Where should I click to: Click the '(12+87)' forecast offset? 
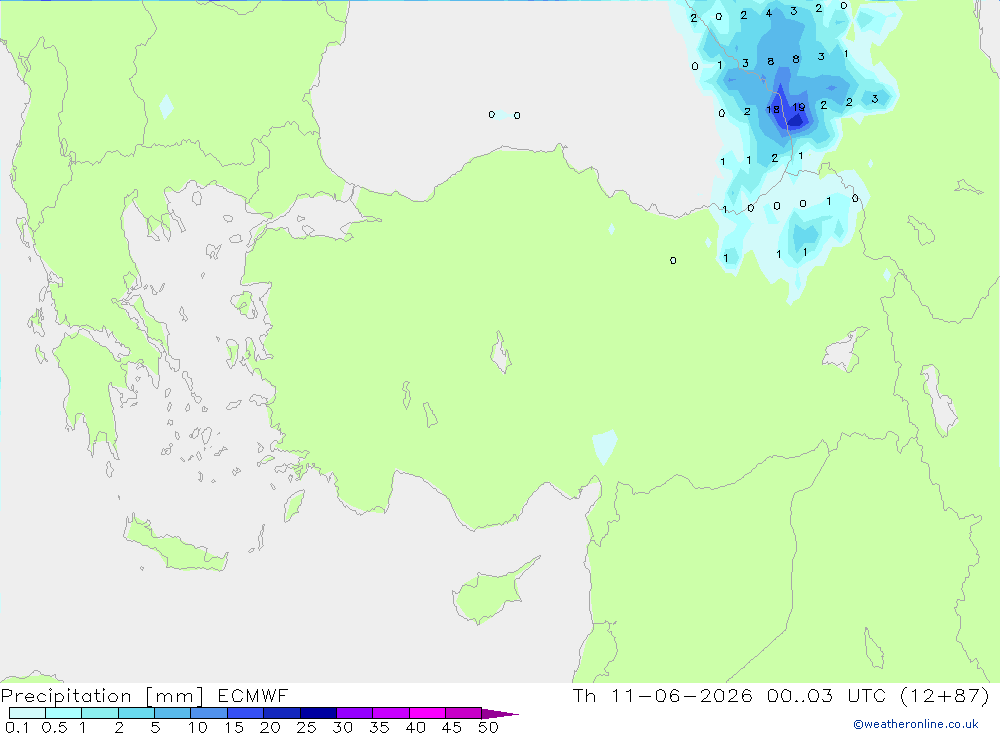(x=945, y=695)
